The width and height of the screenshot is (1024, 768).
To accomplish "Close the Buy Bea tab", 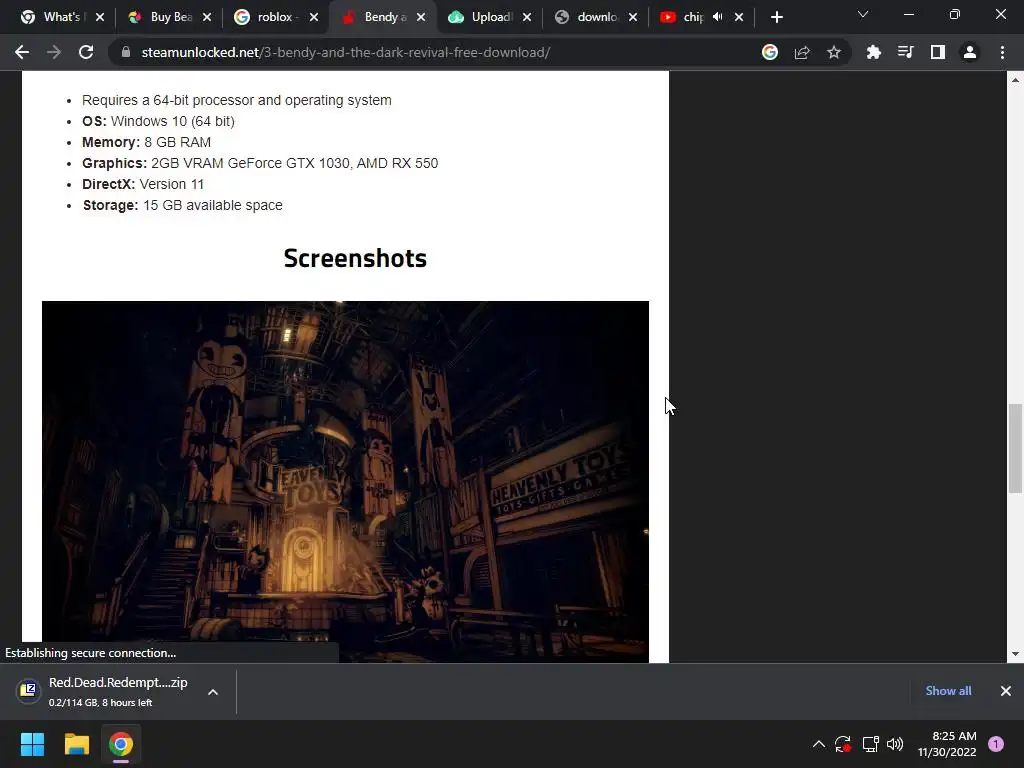I will pyautogui.click(x=207, y=18).
